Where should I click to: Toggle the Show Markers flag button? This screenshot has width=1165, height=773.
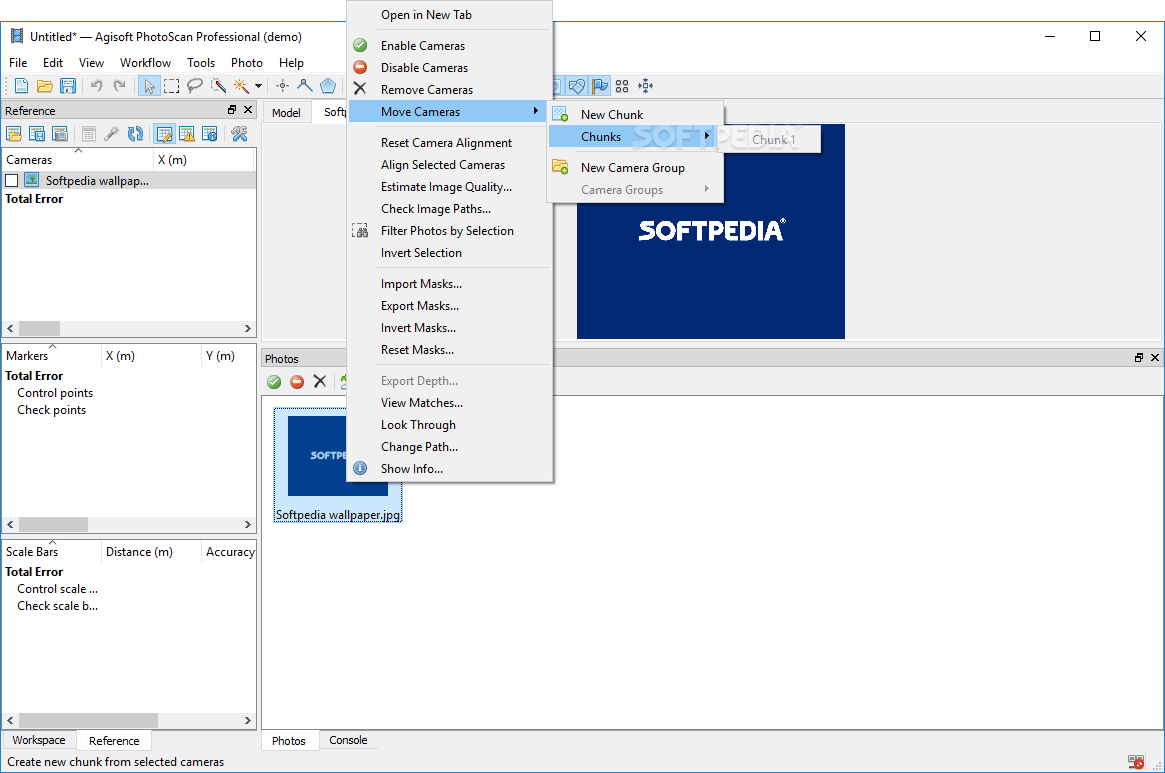(599, 86)
